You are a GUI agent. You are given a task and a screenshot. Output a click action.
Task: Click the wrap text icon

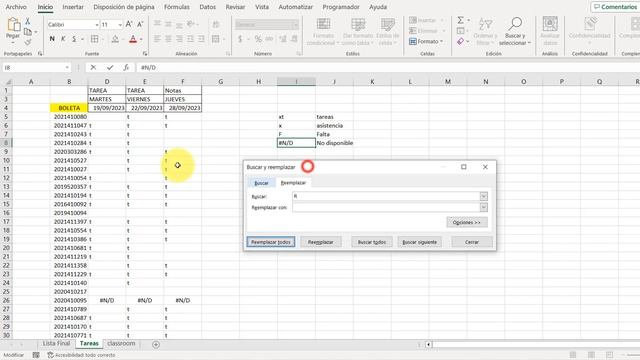click(x=216, y=24)
